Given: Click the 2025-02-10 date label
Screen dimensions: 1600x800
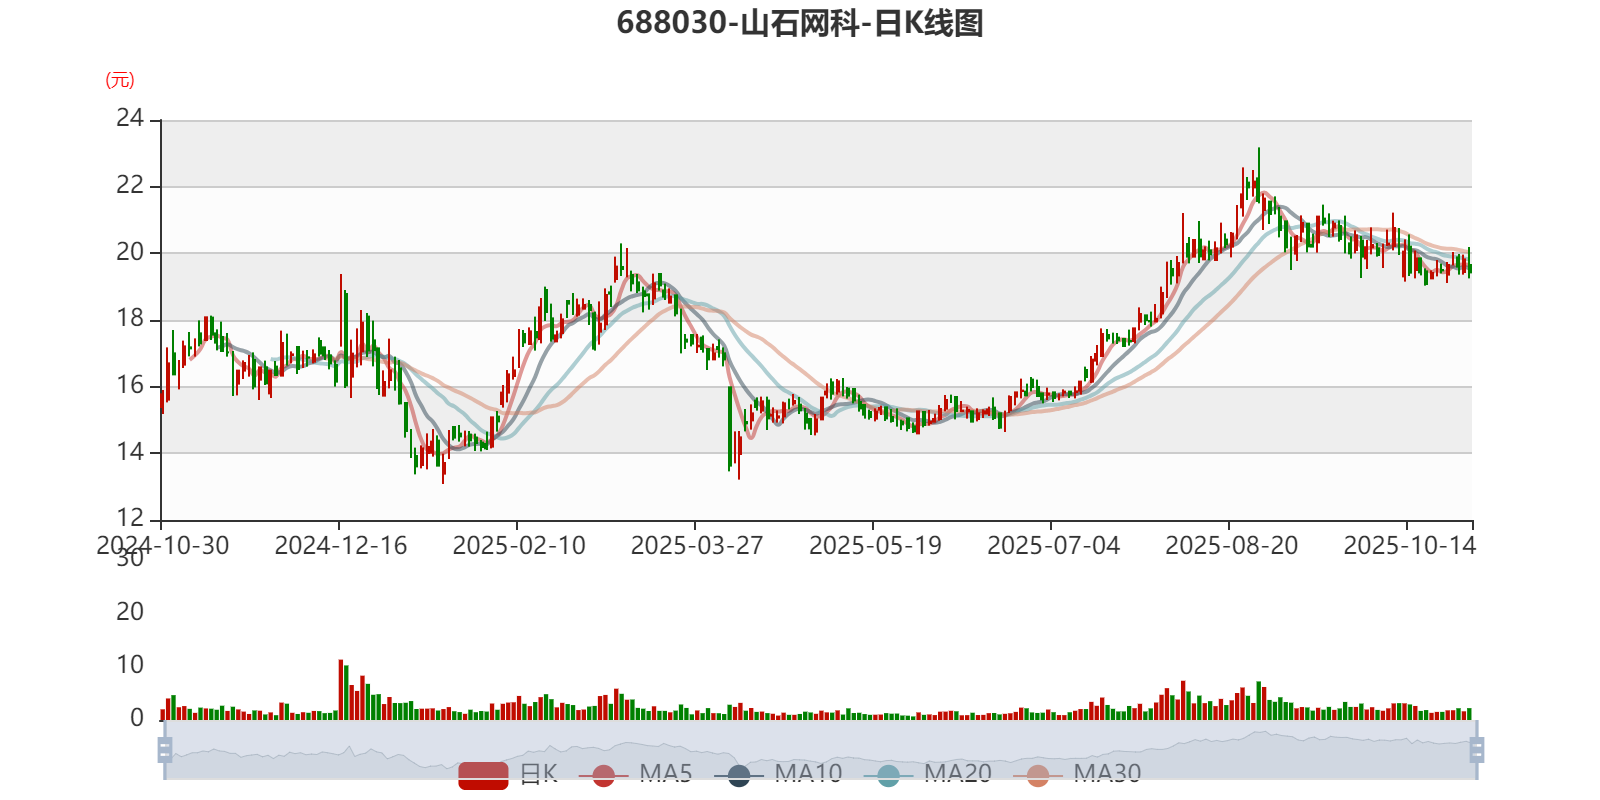Looking at the screenshot, I should point(519,545).
